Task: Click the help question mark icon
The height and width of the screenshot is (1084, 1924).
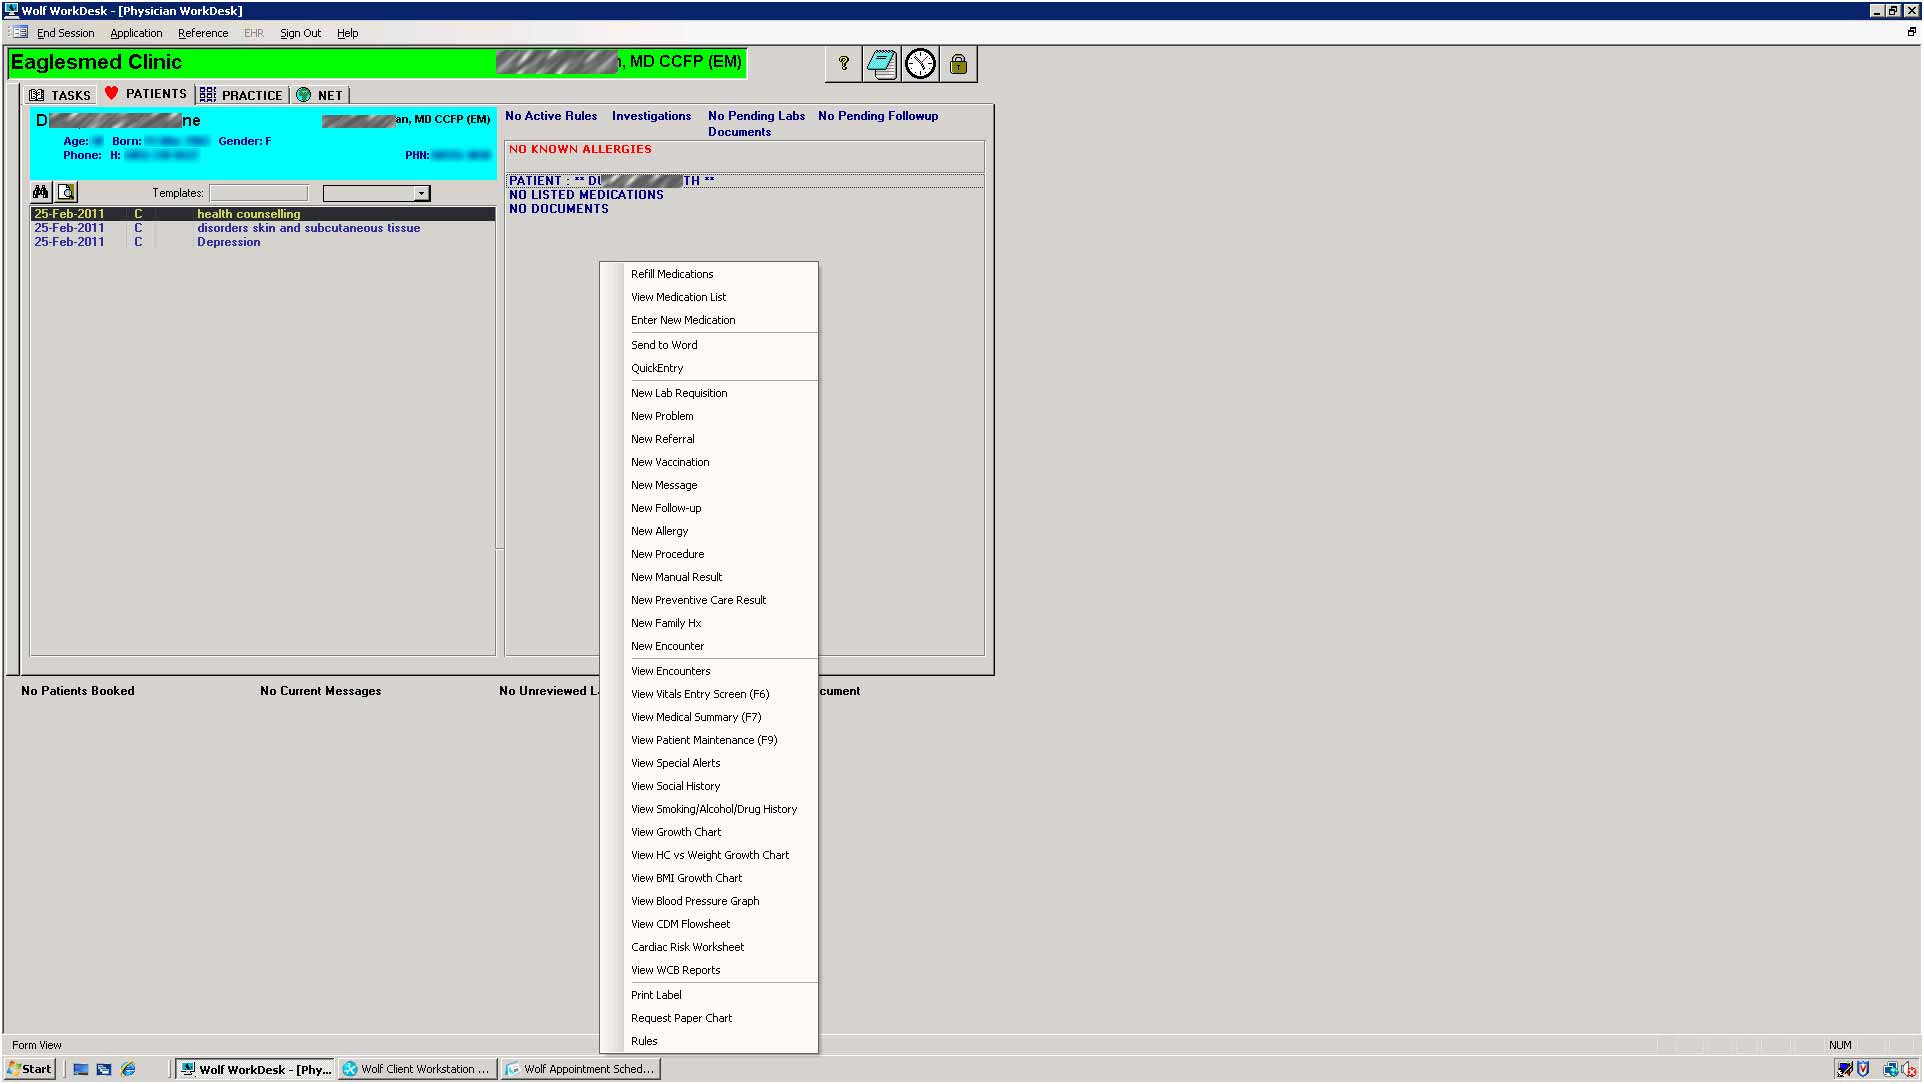Action: point(844,64)
